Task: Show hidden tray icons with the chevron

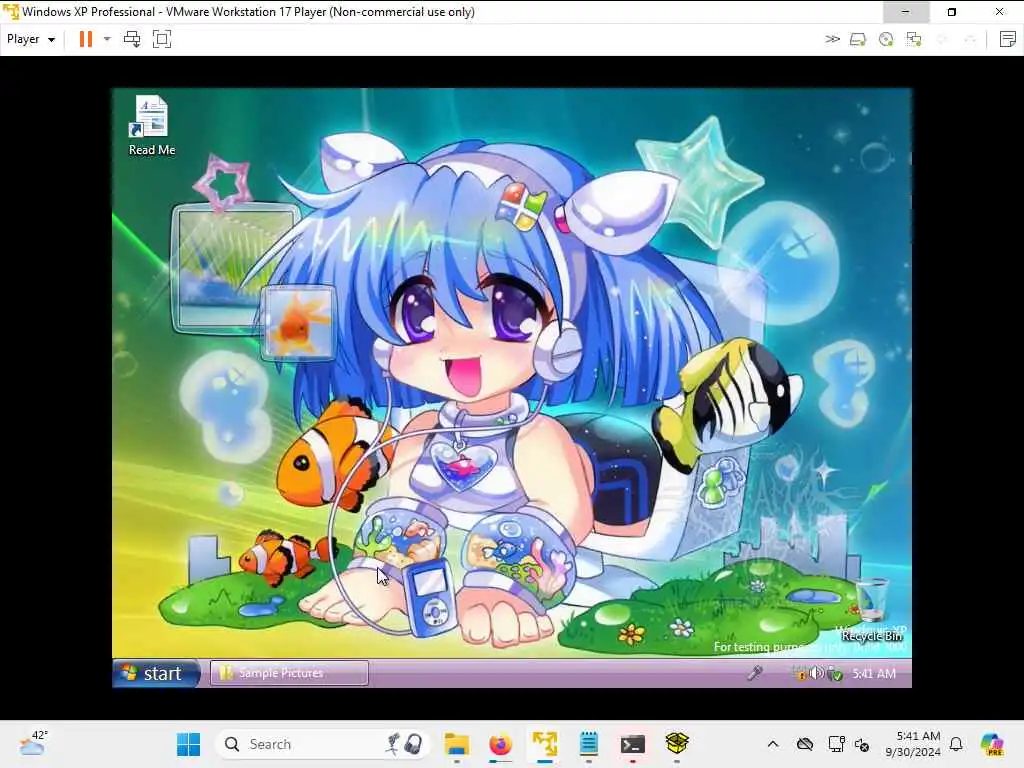Action: click(x=773, y=744)
